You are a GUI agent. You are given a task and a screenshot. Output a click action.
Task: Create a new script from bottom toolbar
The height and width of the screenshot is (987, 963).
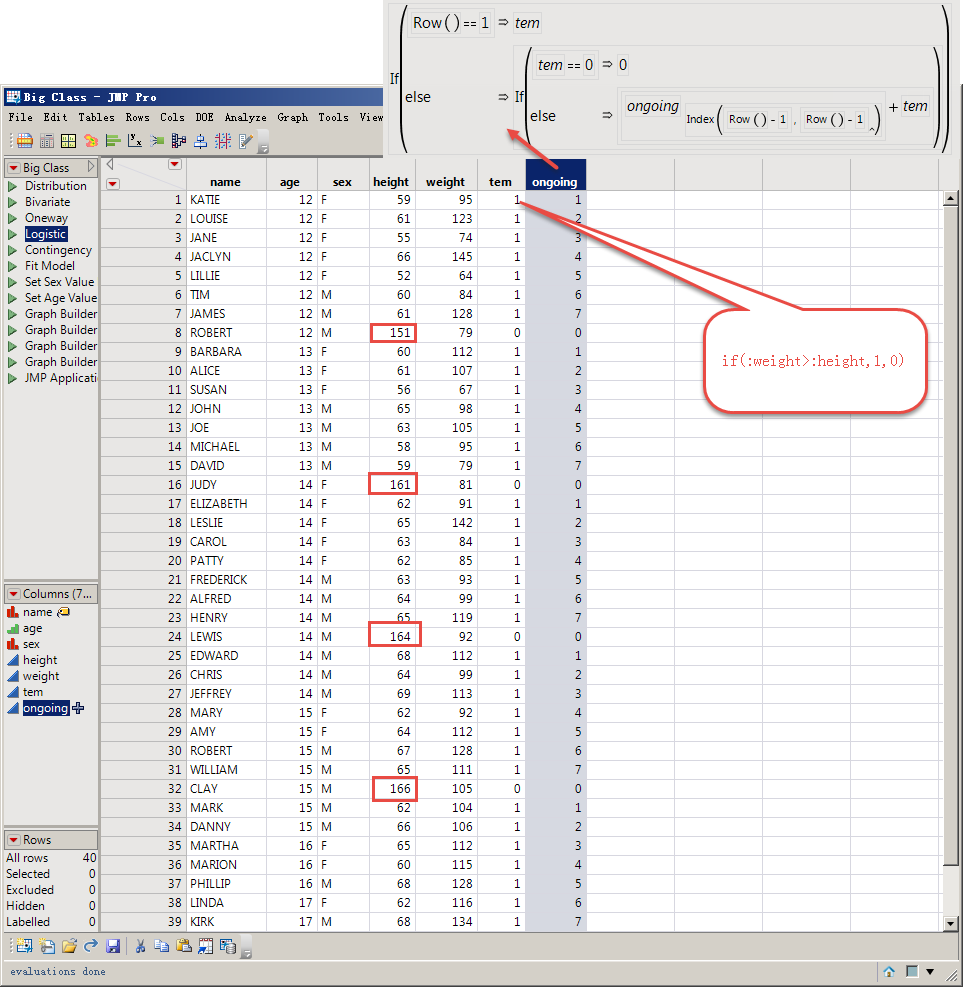coord(47,945)
